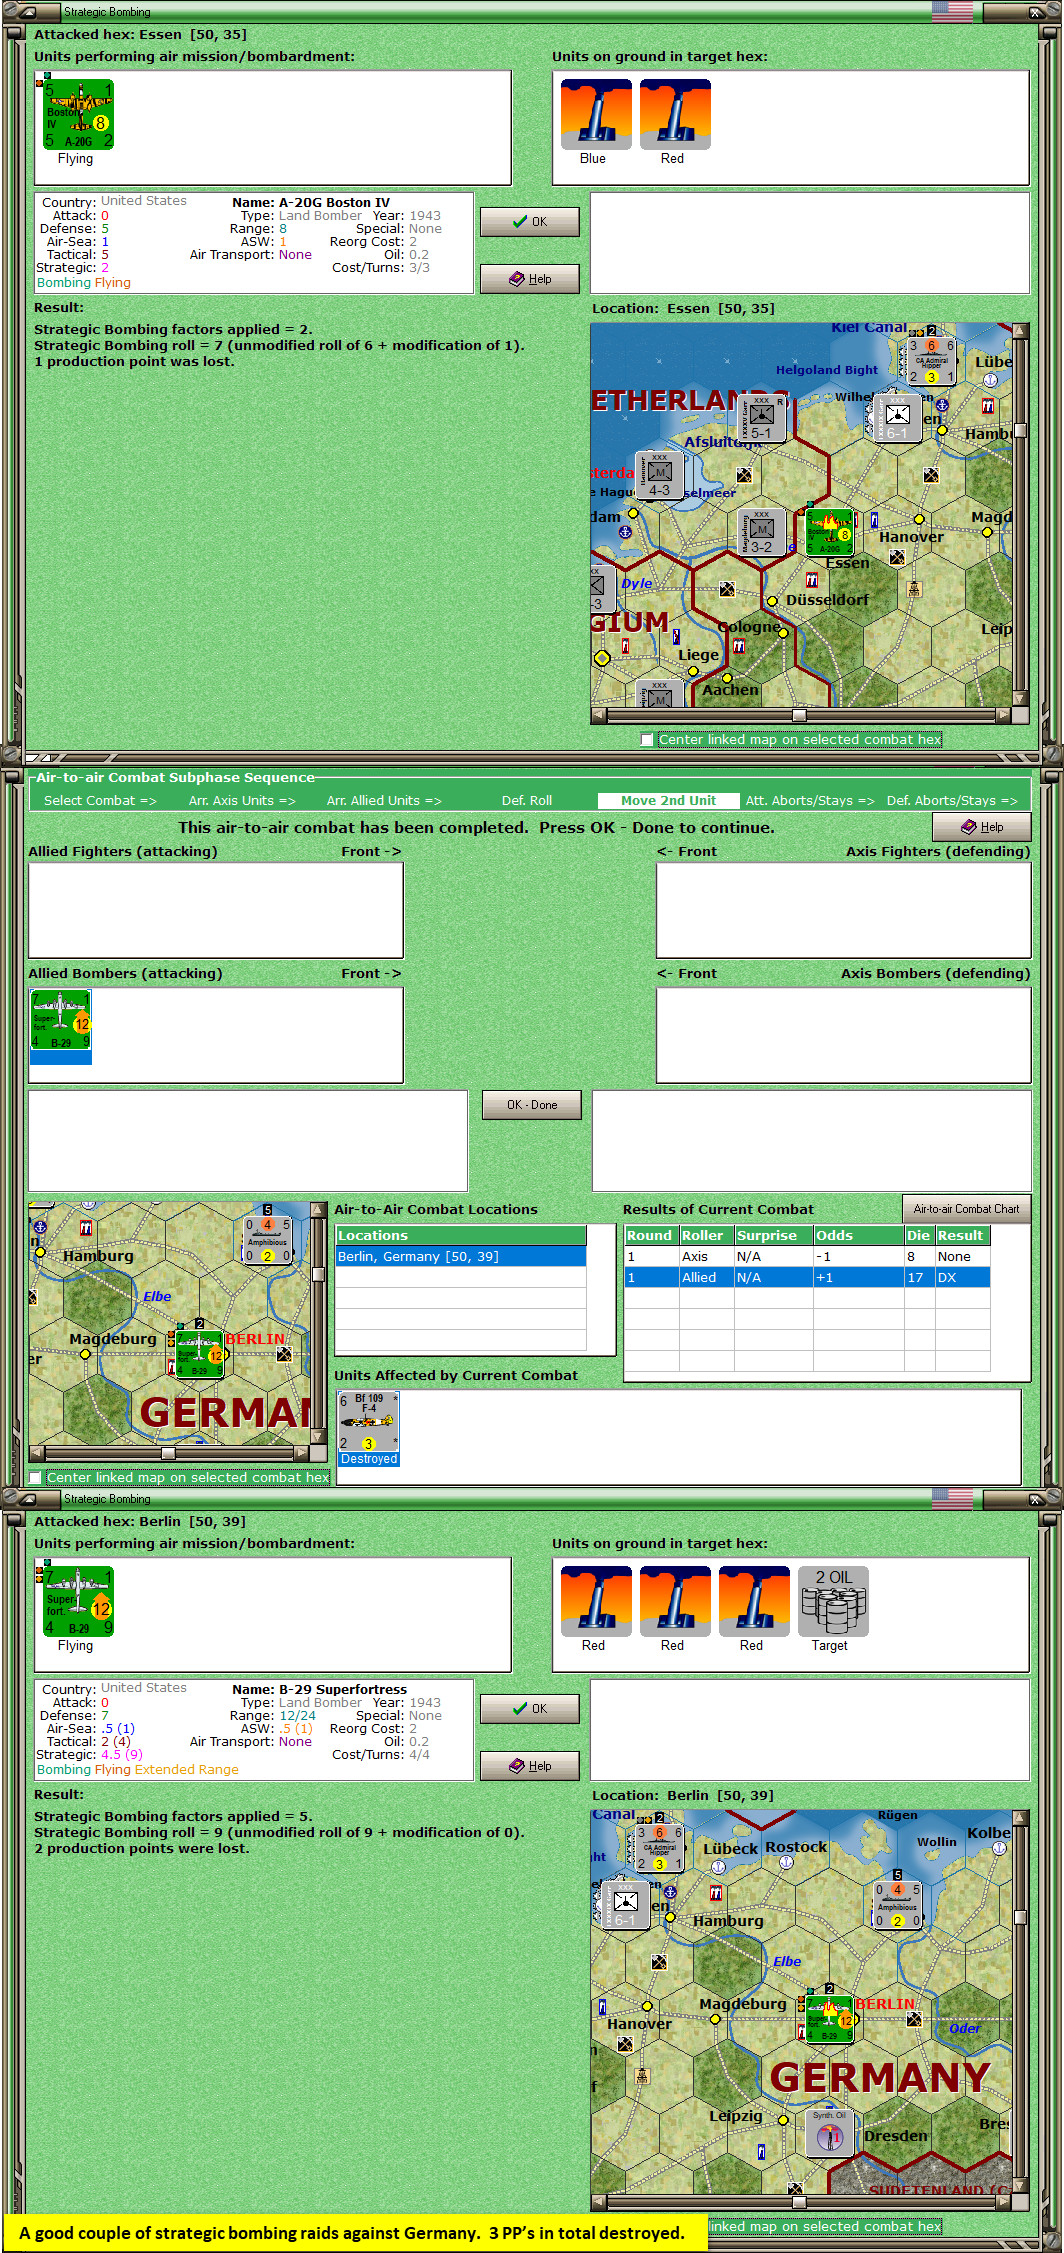The height and width of the screenshot is (2253, 1064).
Task: Click the second Red factory icon in Berlin hex
Action: point(675,1601)
